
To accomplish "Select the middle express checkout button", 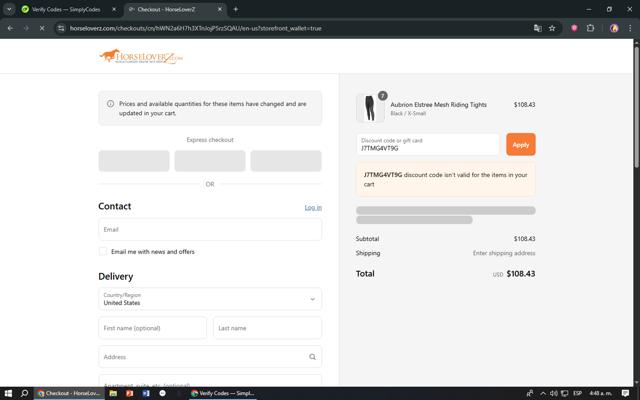I will tap(210, 161).
